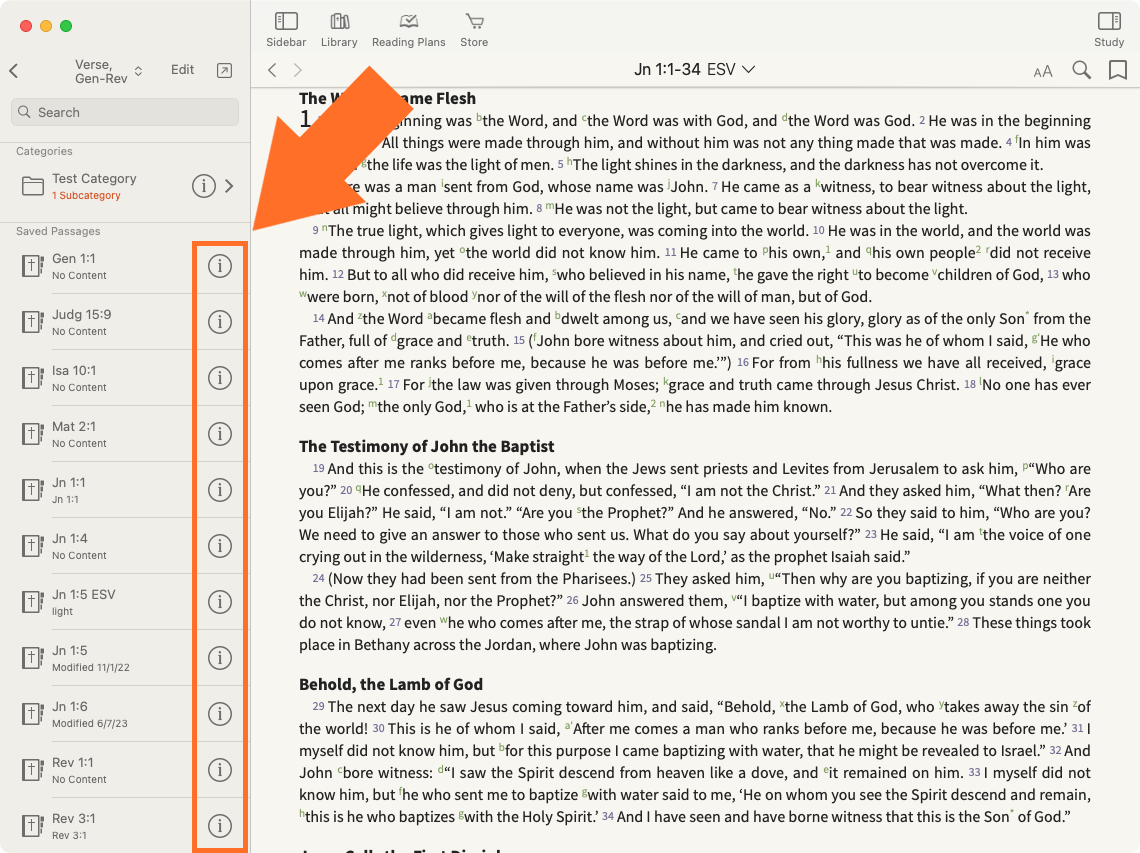
Task: Show info for Jn 1:5 Modified 11/1/22
Action: (220, 658)
